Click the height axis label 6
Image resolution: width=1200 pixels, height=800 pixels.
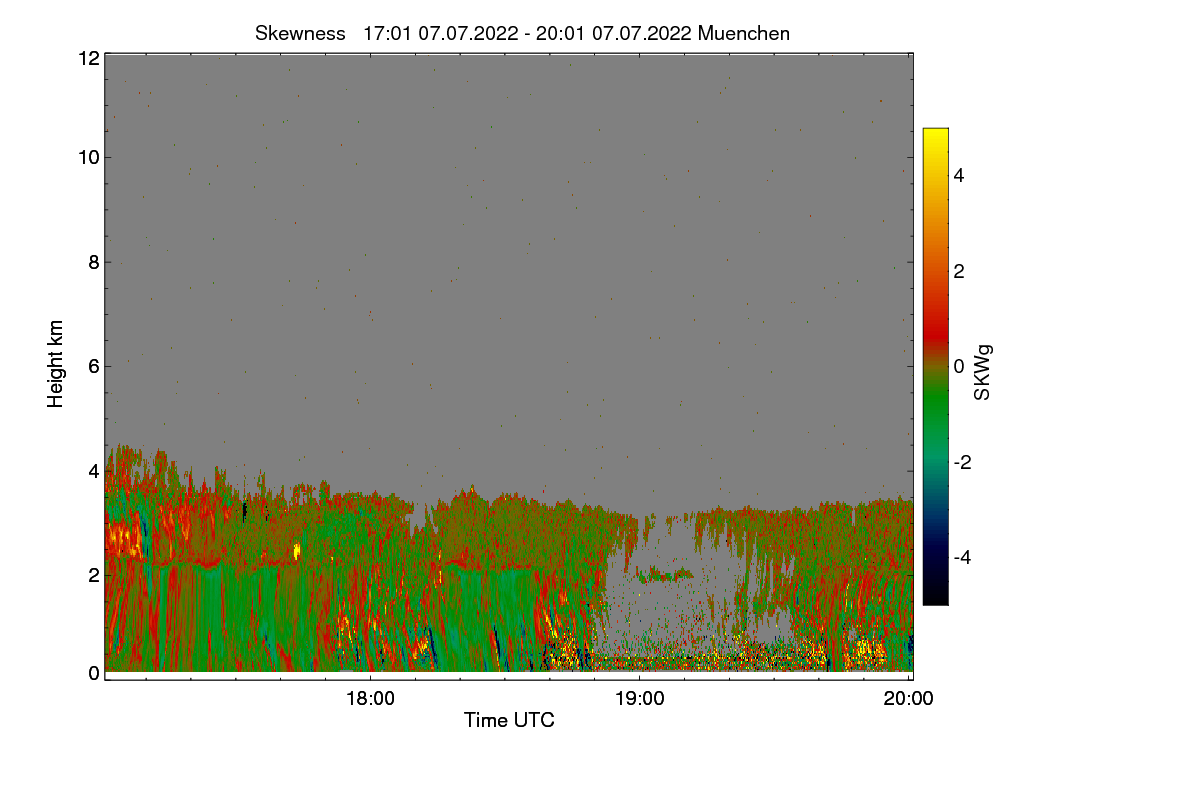click(92, 366)
